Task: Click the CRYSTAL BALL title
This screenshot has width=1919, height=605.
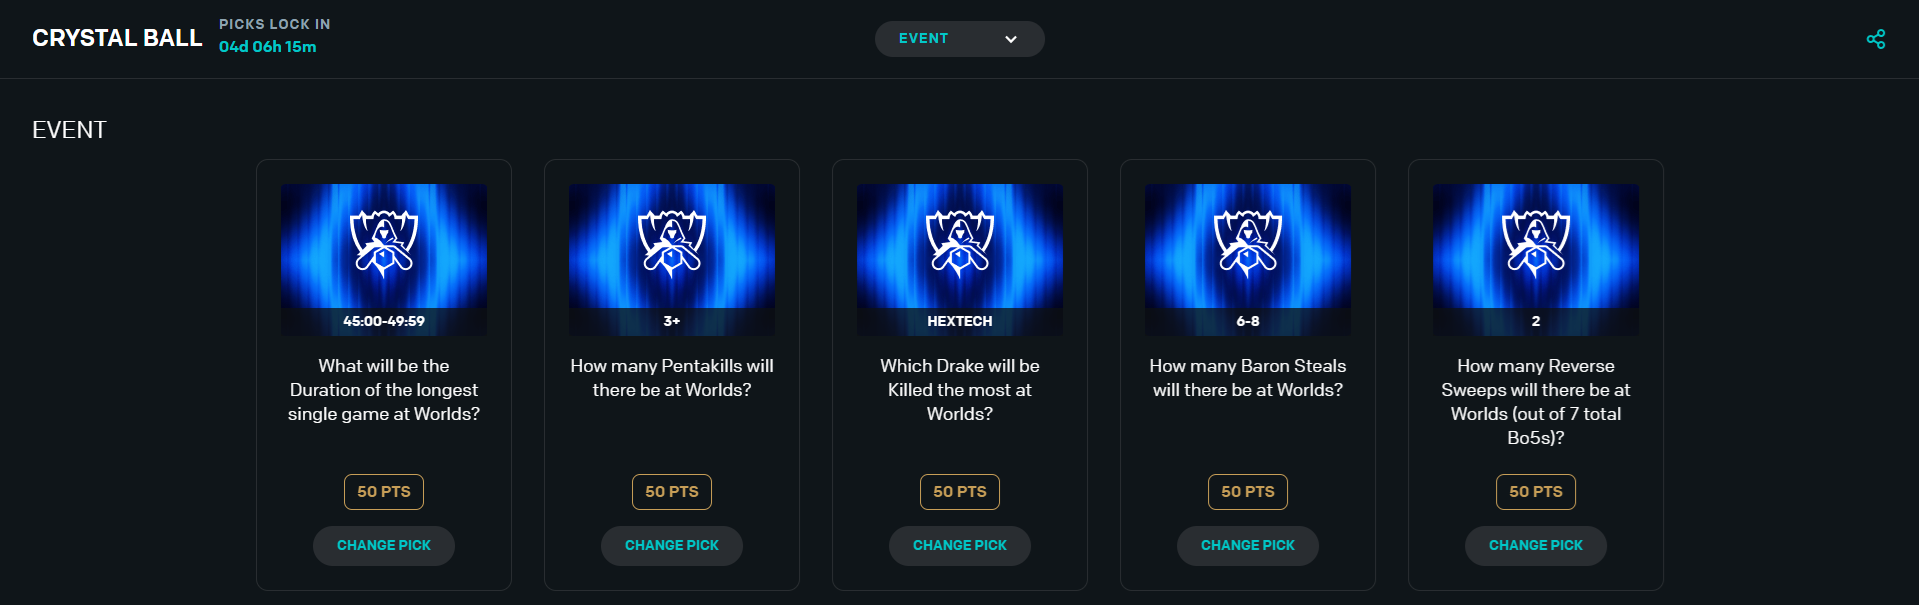Action: 117,38
